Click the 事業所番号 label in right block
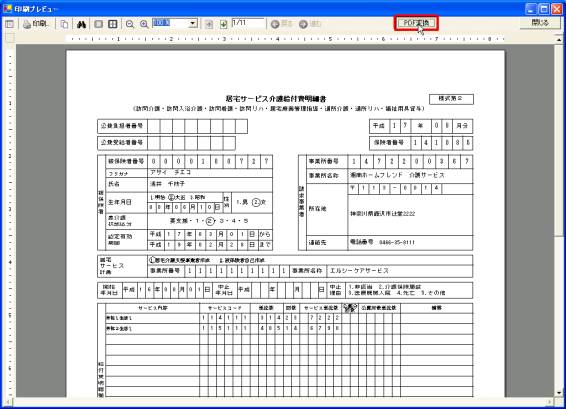566x409 pixels. 323,161
